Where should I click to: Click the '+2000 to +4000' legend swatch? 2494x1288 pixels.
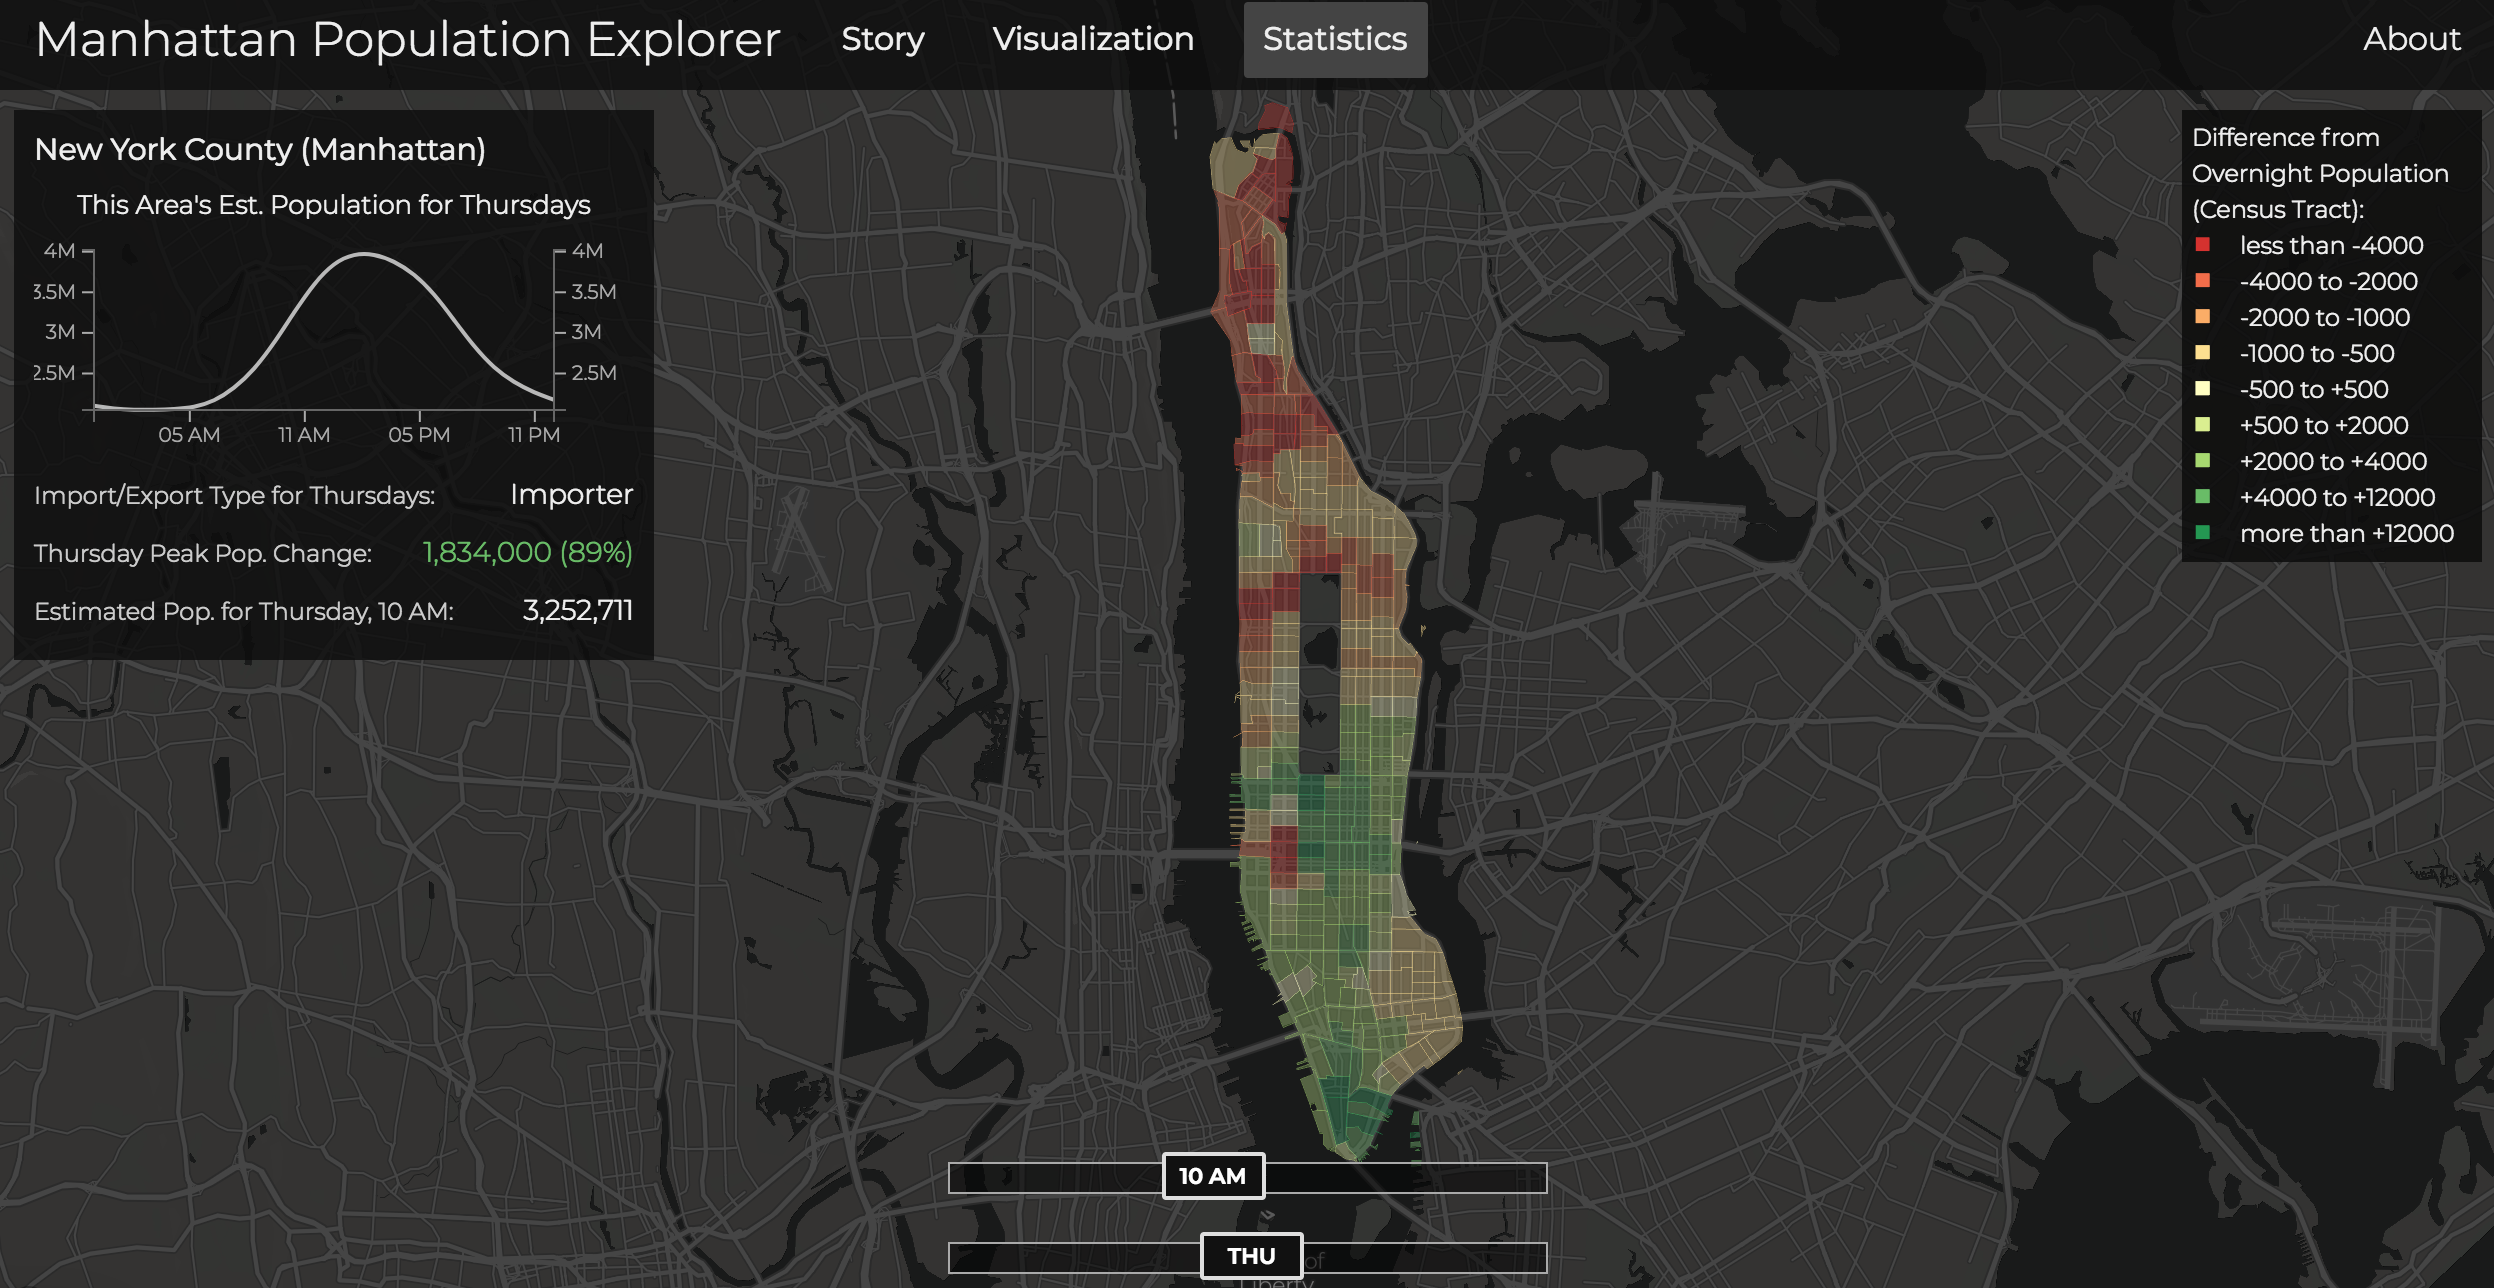tap(2202, 461)
